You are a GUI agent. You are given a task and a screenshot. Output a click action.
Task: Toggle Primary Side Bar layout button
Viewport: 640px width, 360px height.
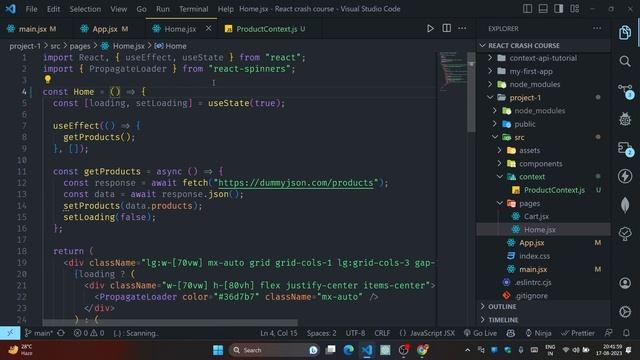coord(527,9)
